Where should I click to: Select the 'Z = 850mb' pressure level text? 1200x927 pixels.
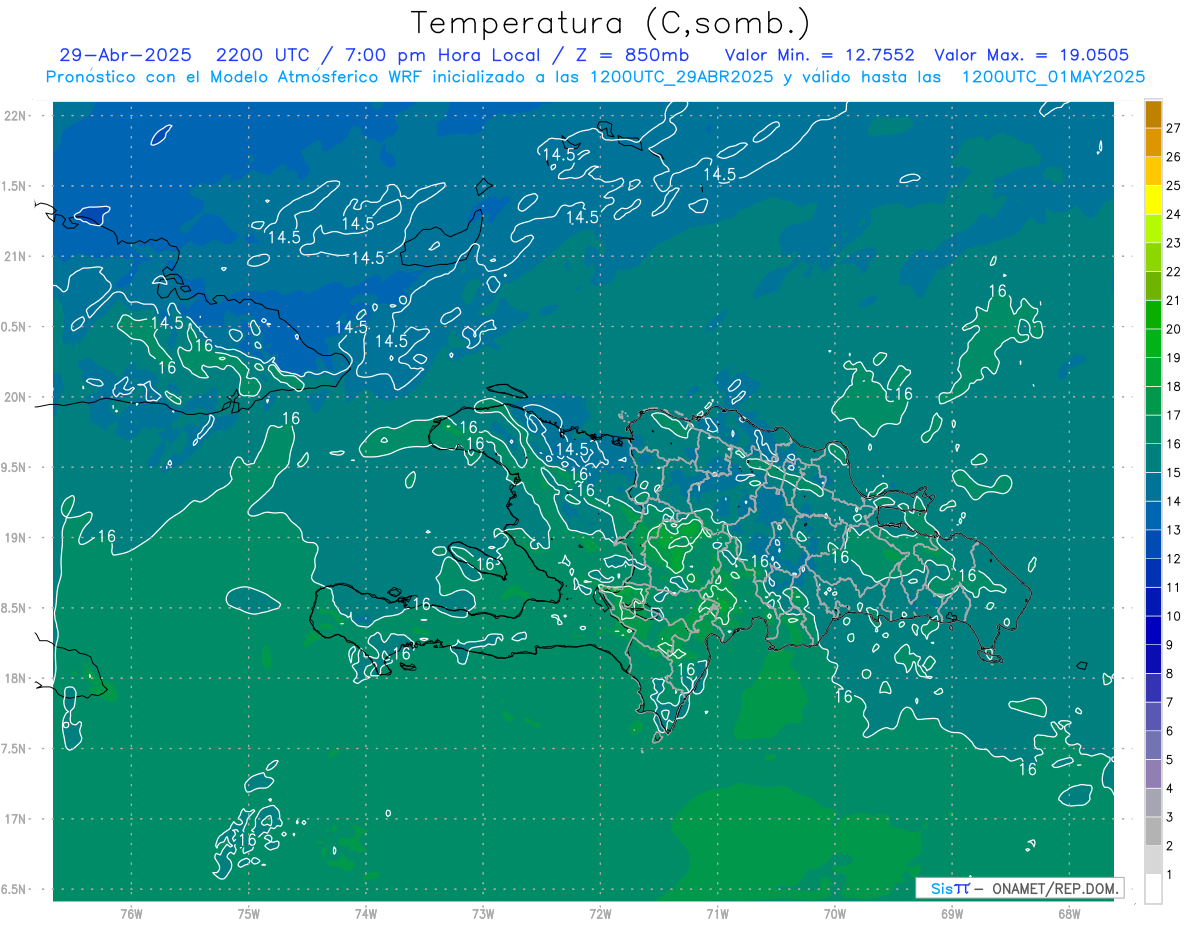[x=633, y=55]
